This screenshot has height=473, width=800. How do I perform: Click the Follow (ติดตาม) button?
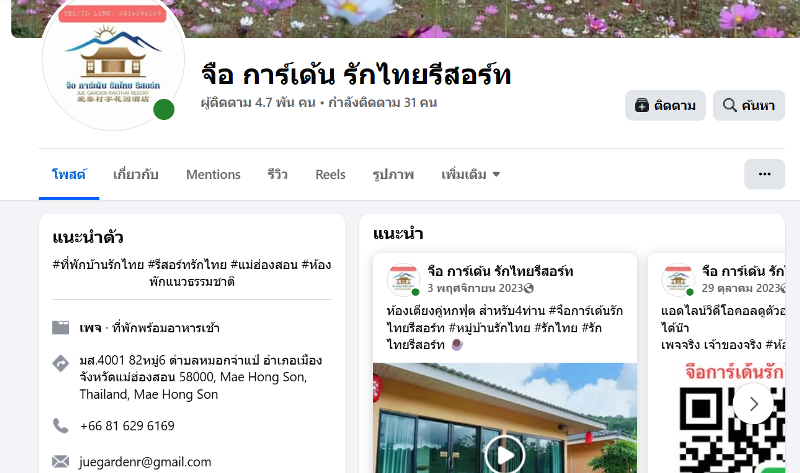(665, 106)
